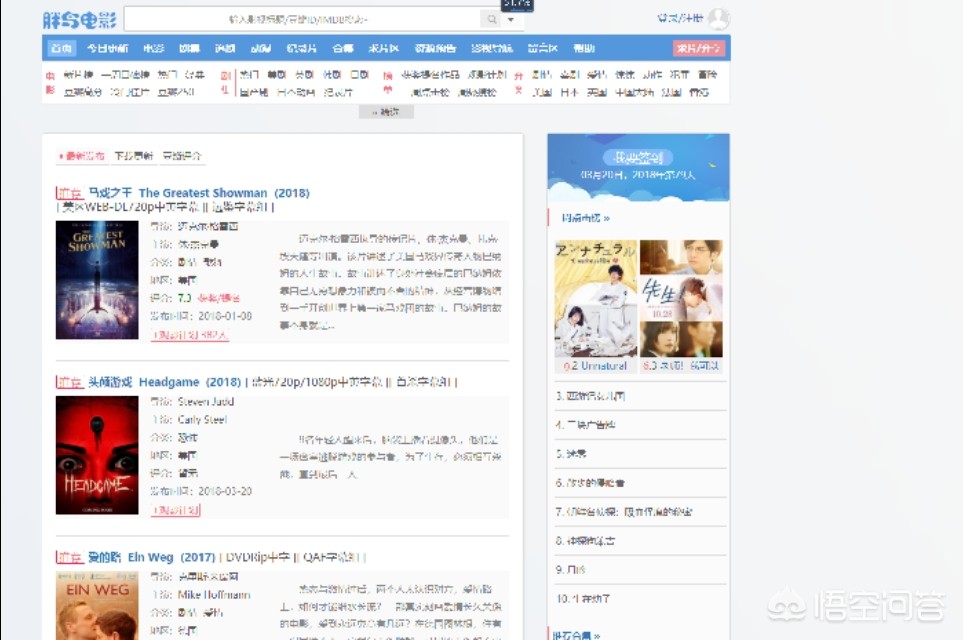Select the 最新发布 list tab

82,156
